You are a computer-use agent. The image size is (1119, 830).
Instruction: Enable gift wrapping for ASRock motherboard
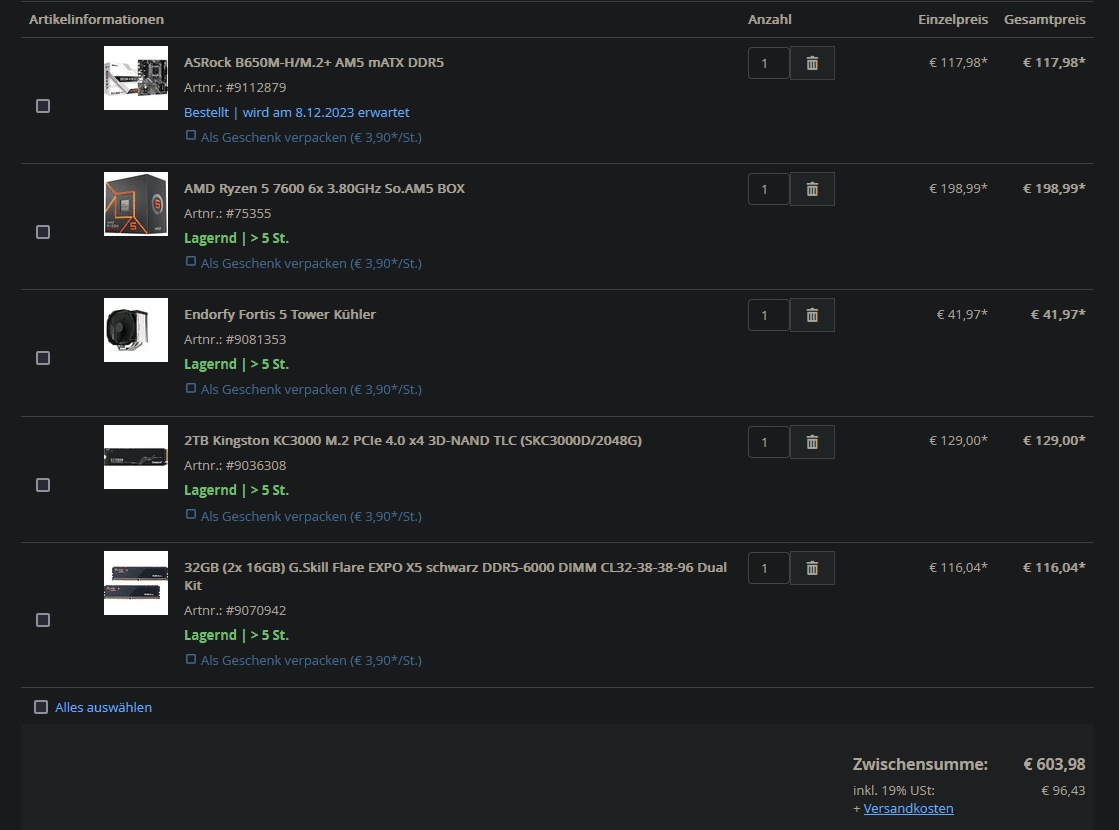point(191,136)
